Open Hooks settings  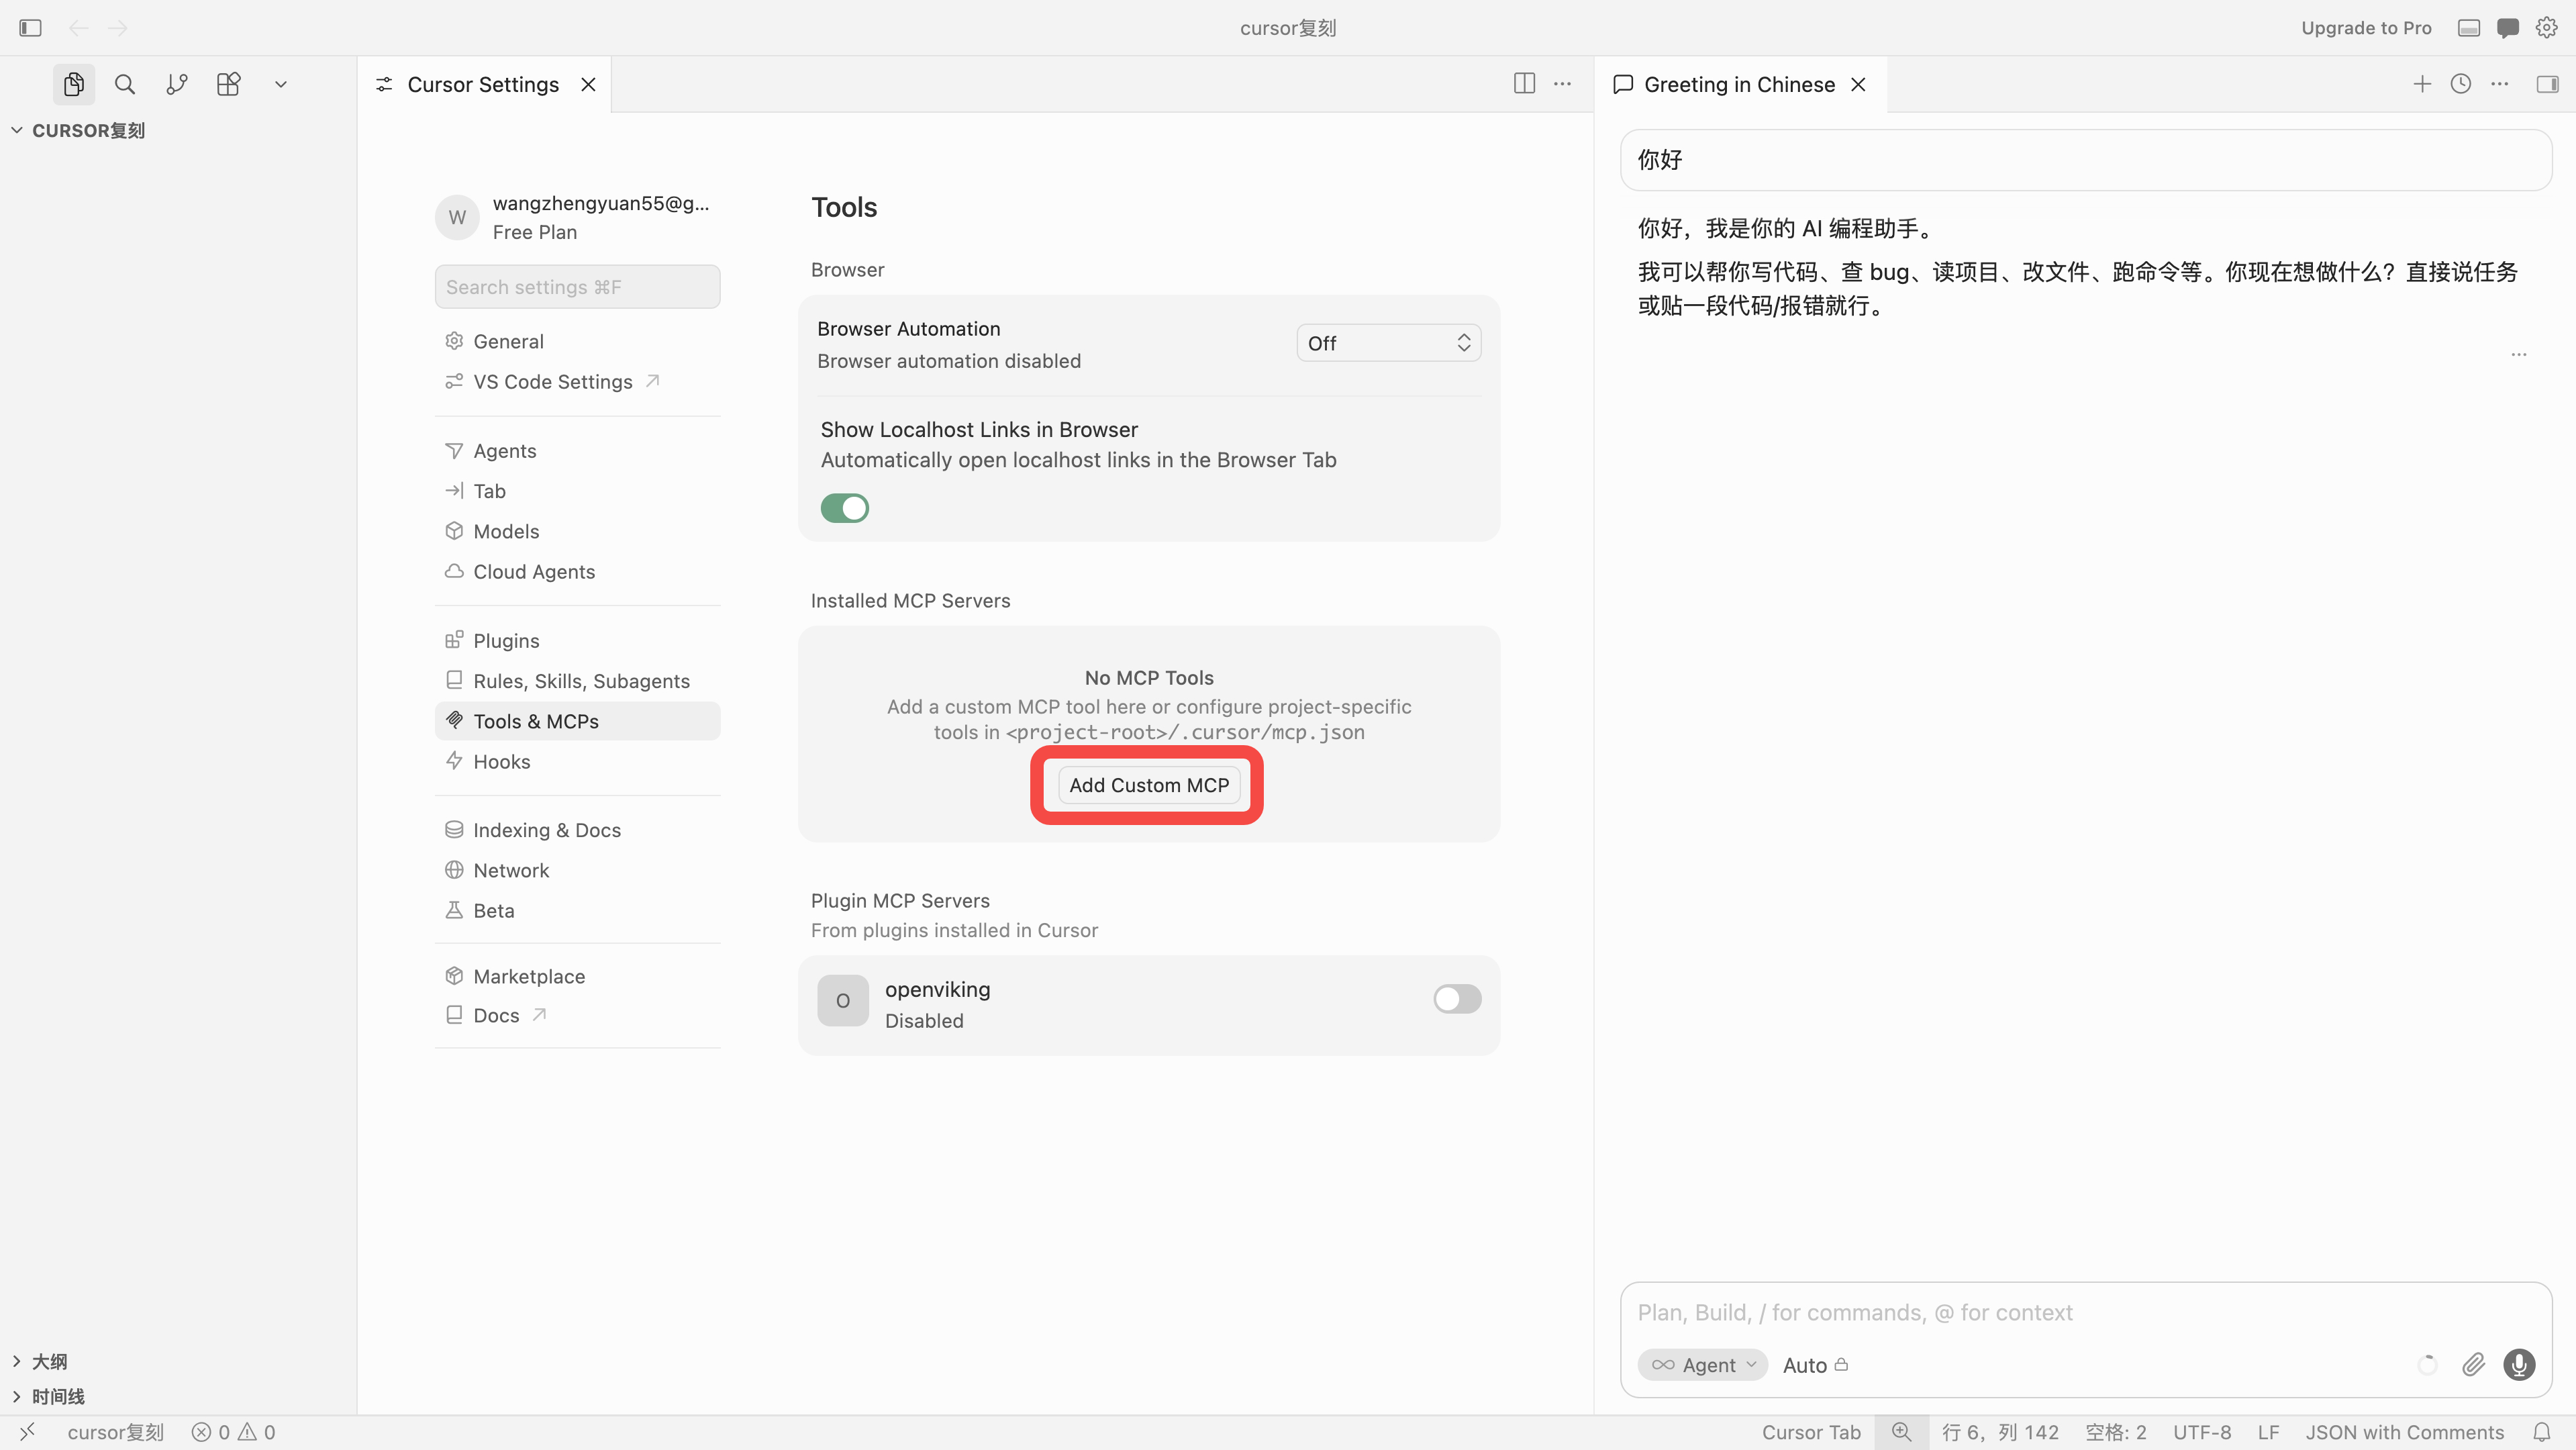coord(577,761)
